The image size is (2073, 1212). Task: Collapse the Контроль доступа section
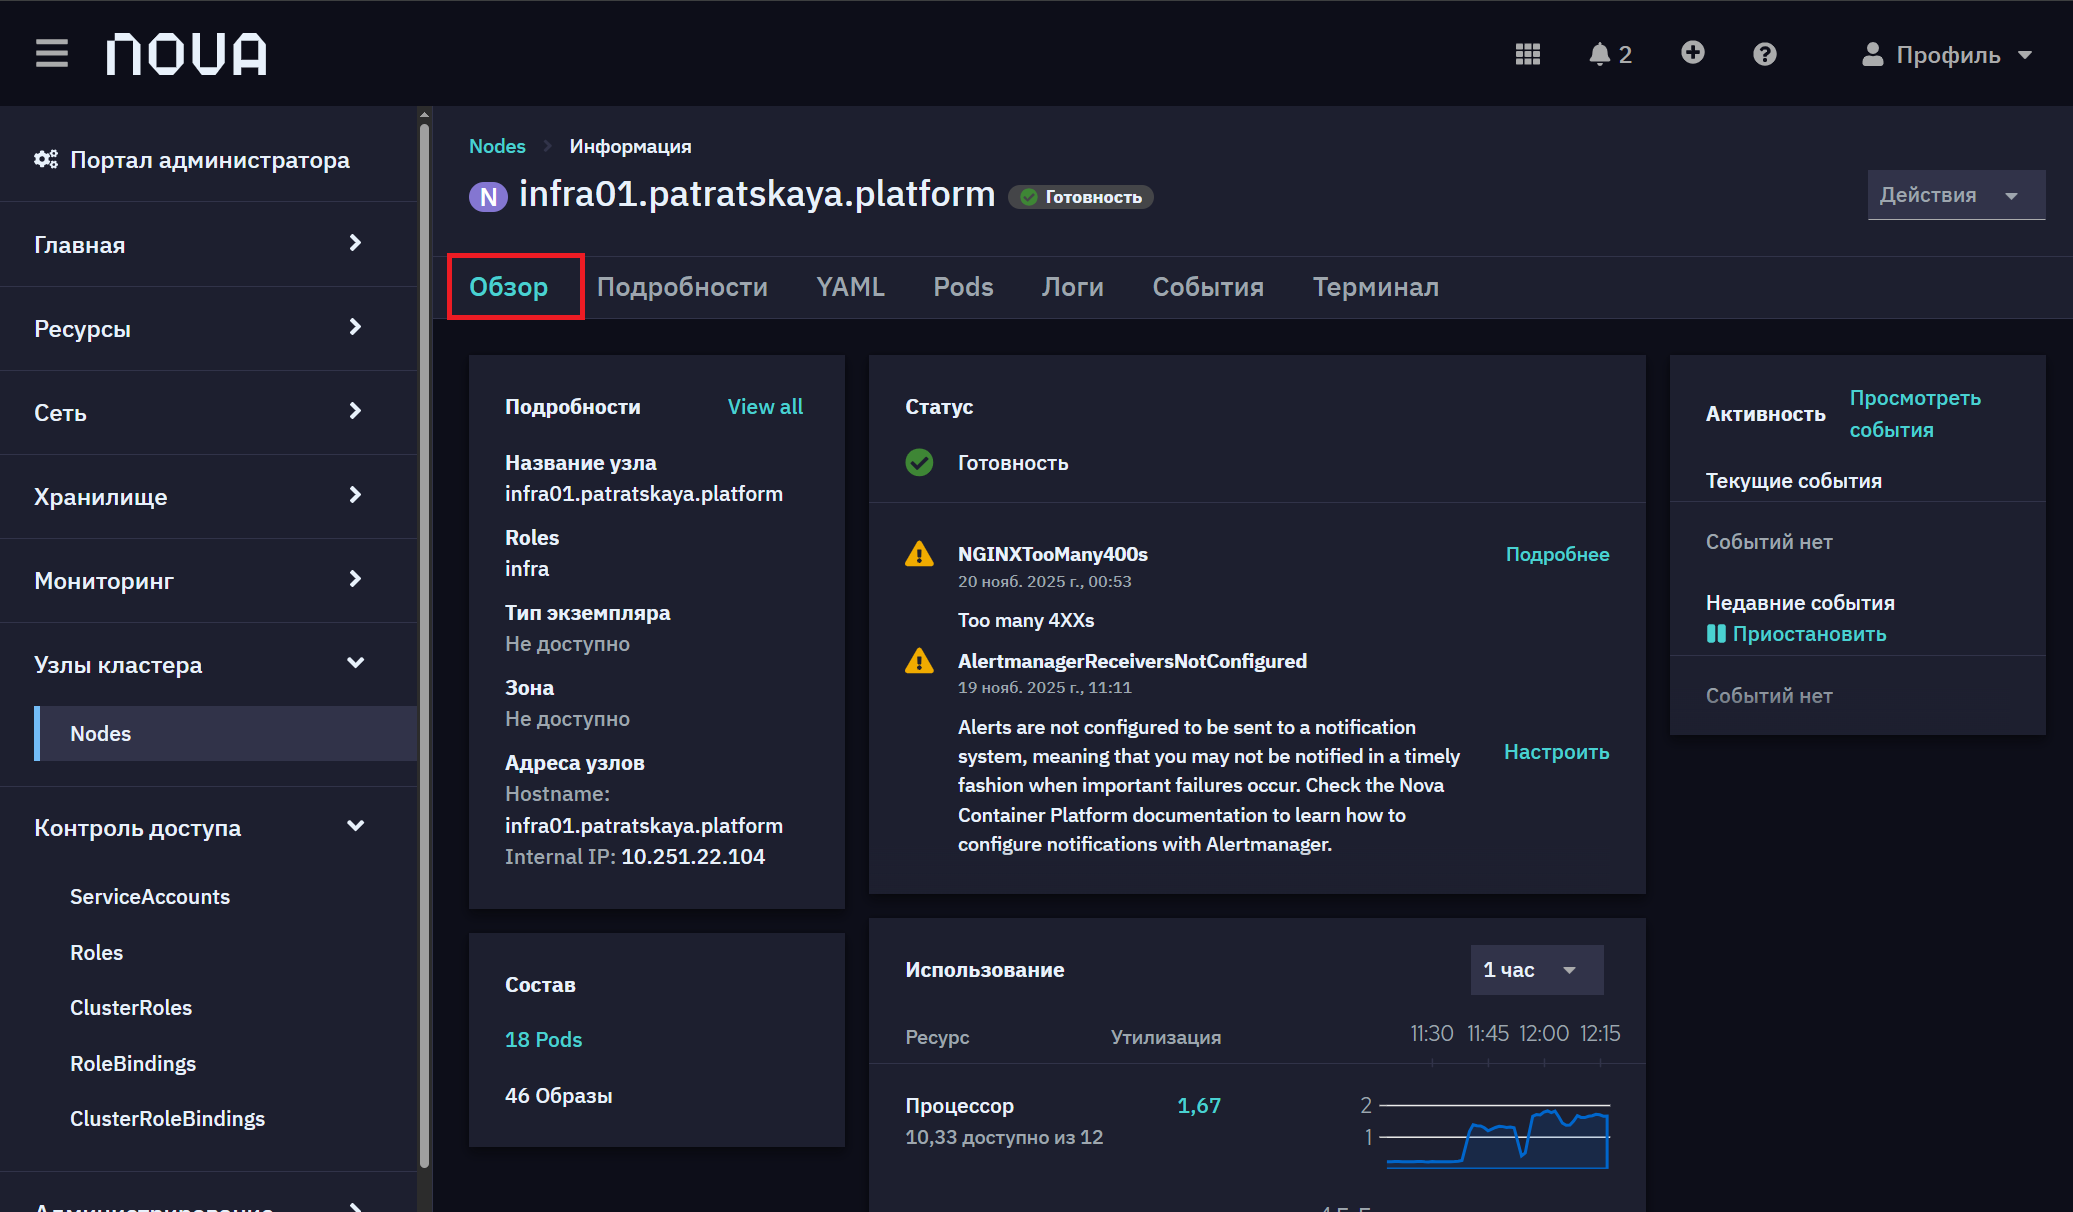(x=208, y=827)
